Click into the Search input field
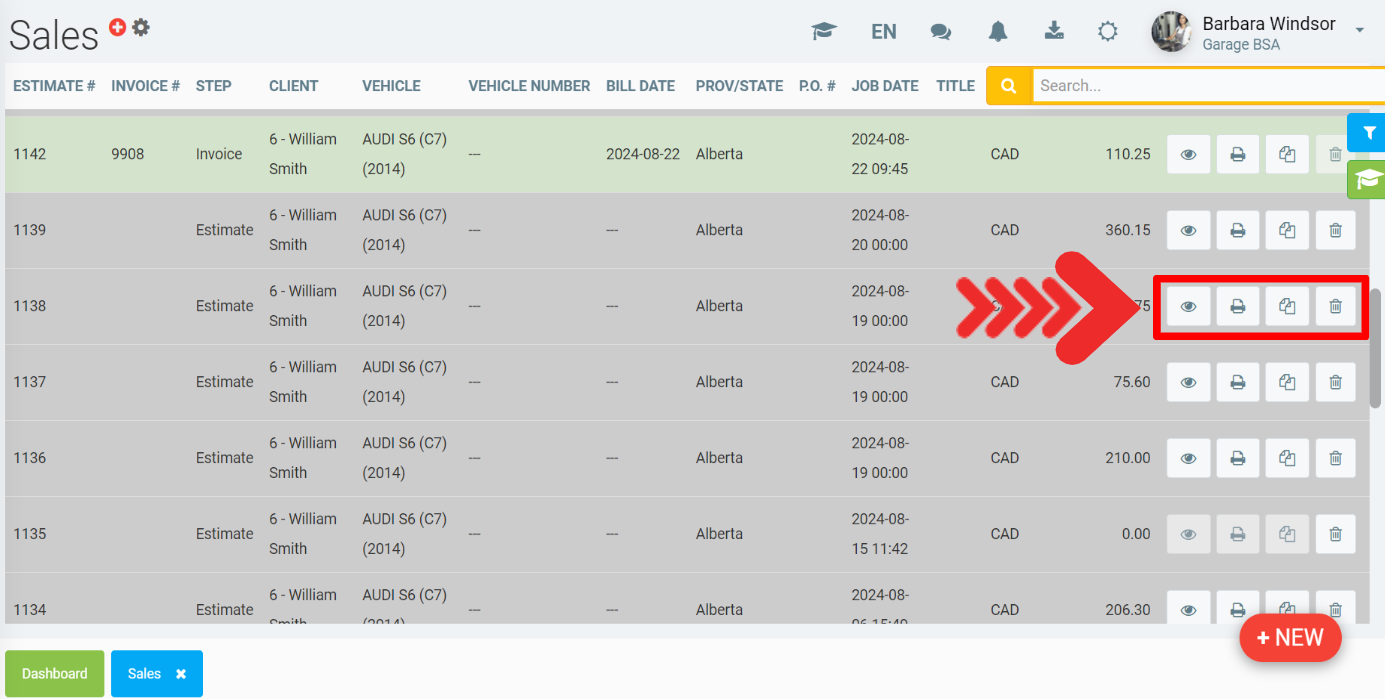The image size is (1385, 699). [x=1200, y=86]
